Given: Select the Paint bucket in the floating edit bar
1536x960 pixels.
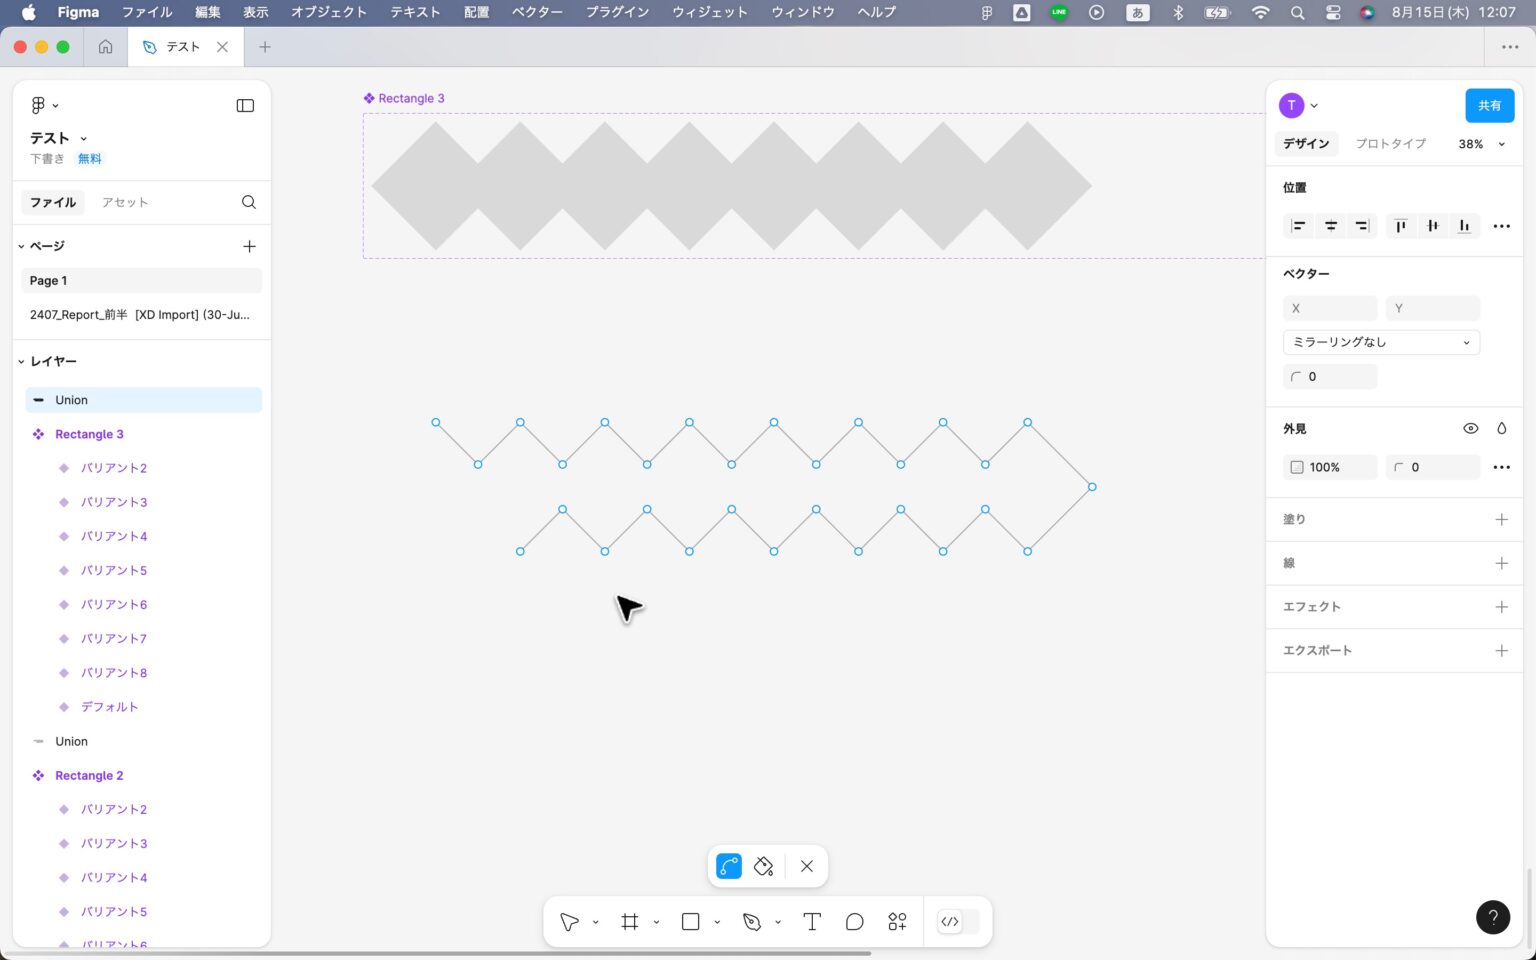Looking at the screenshot, I should click(763, 866).
